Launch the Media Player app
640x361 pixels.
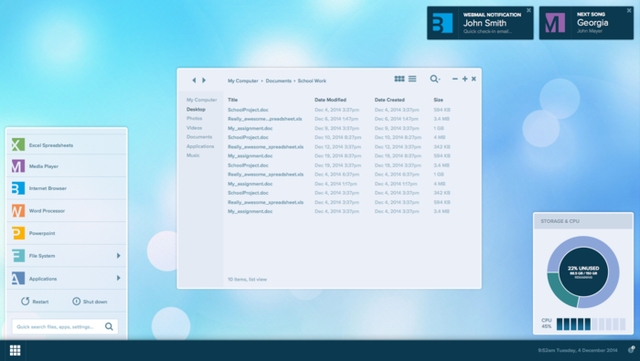(67, 166)
